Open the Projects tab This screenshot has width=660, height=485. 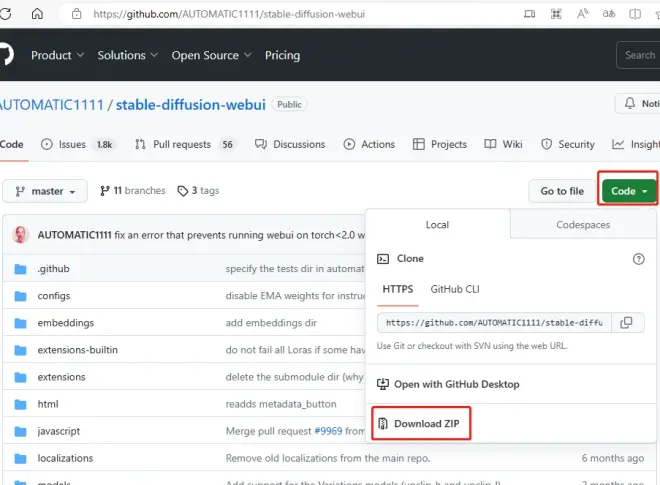440,144
